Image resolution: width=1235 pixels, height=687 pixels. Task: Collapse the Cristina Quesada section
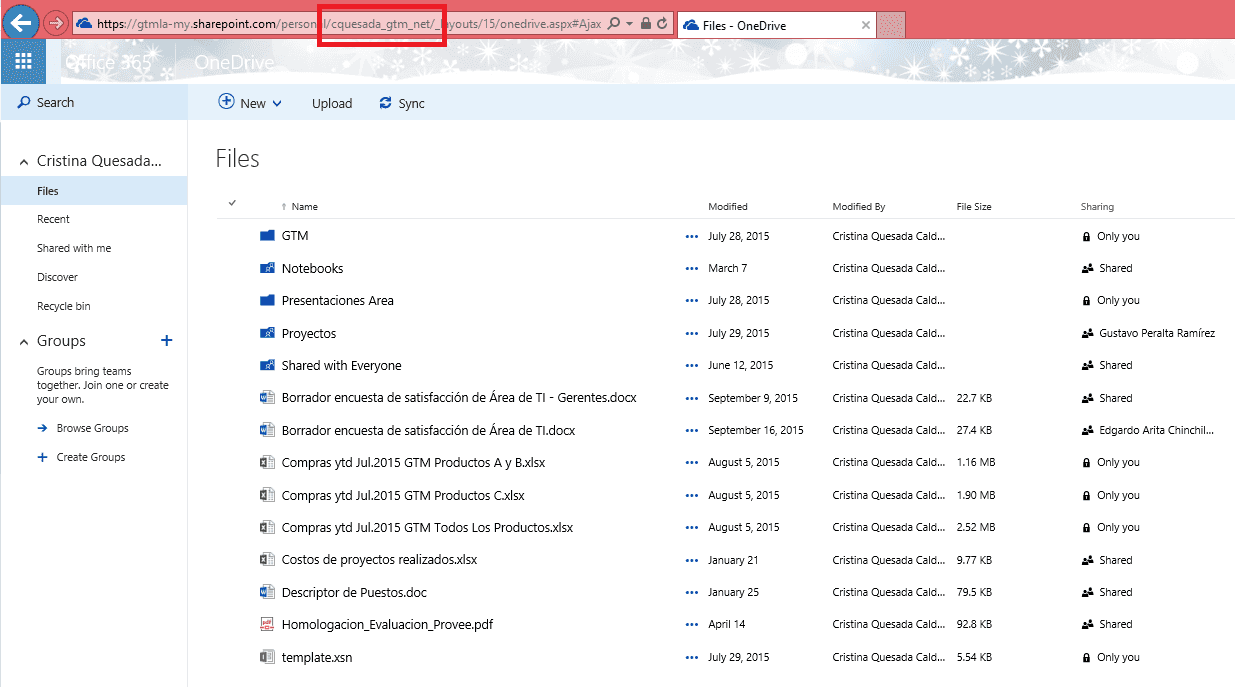point(23,162)
